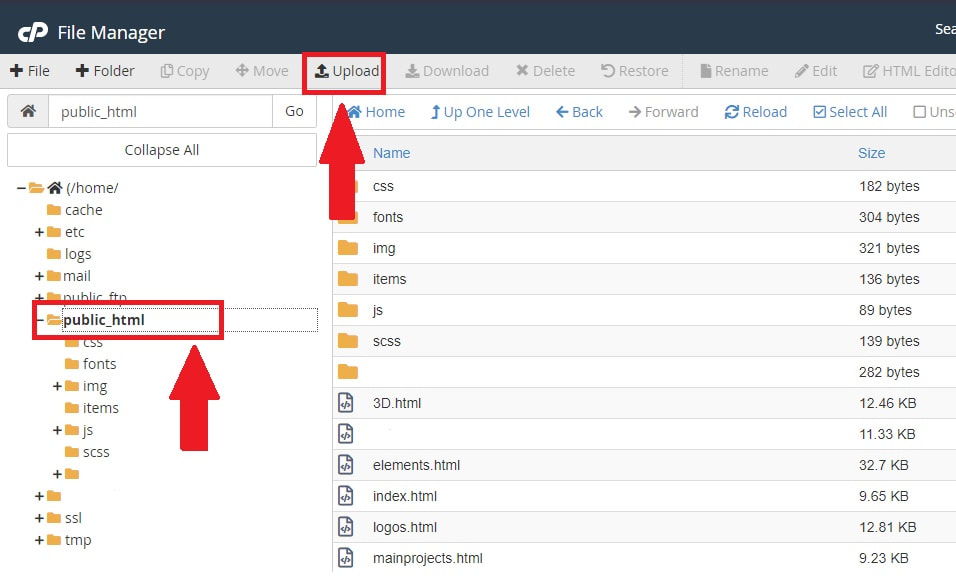Select the logs folder in tree
Viewport: 956px width, 580px height.
78,254
